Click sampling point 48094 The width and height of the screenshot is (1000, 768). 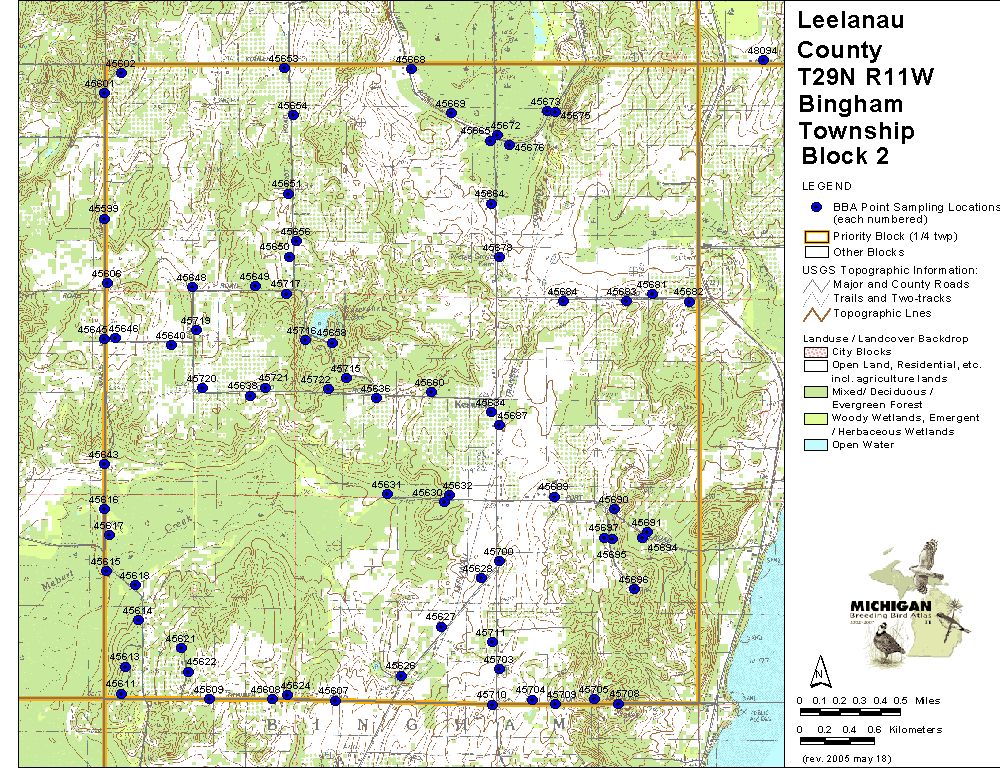click(763, 60)
